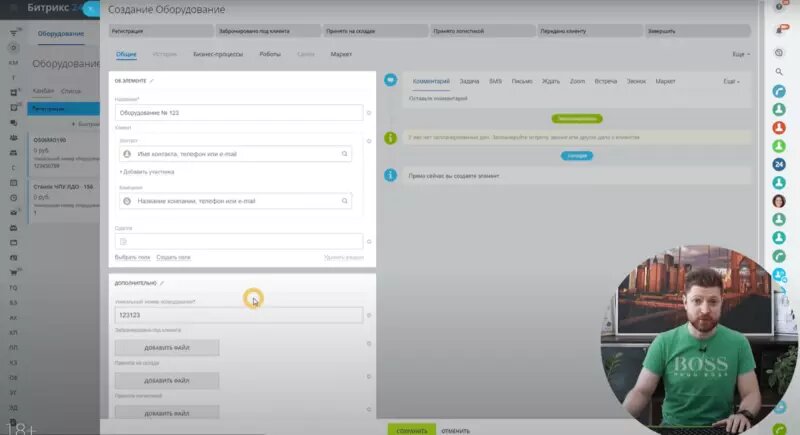Open the clock icon in right sidebar
Viewport: 800px width, 435px height.
point(779,53)
